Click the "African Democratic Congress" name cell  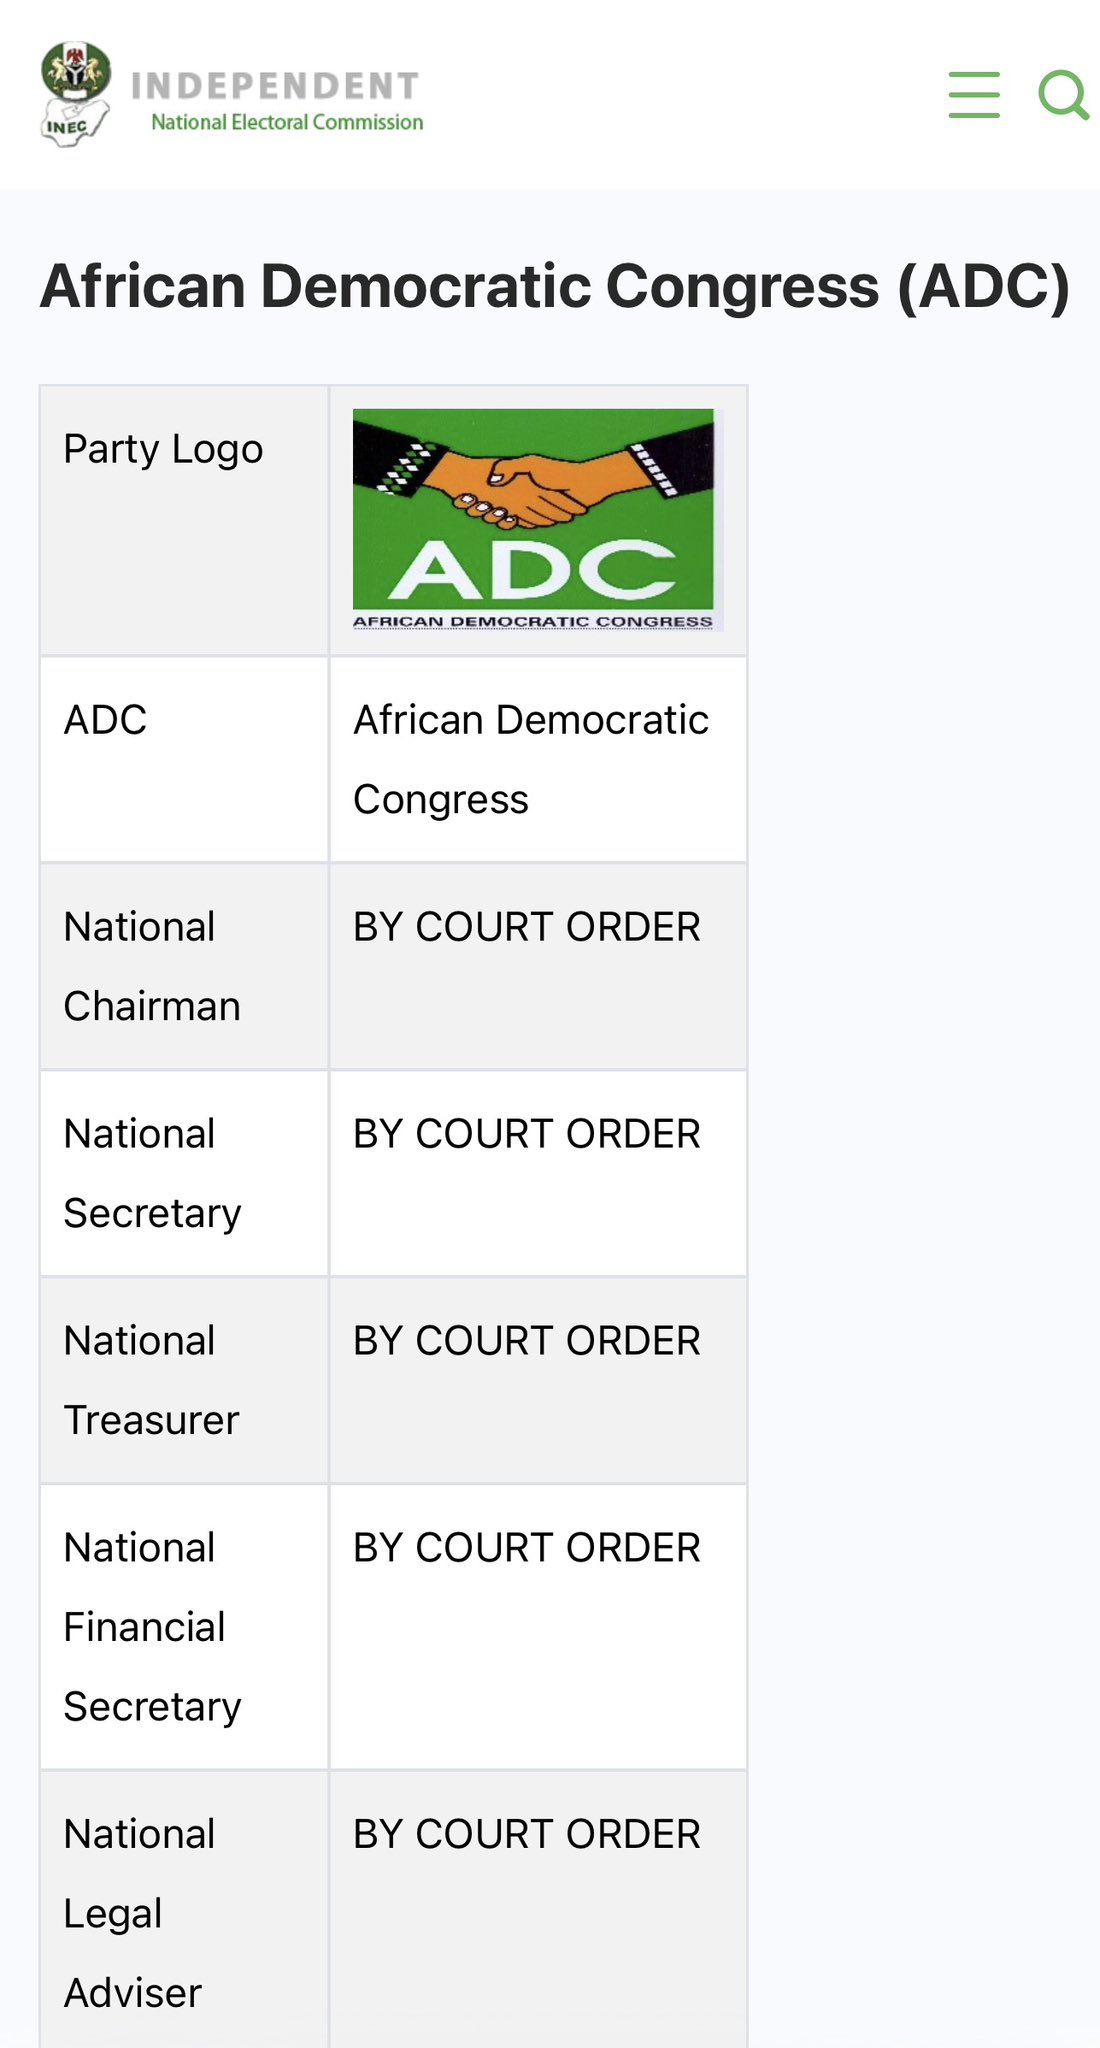coord(531,759)
